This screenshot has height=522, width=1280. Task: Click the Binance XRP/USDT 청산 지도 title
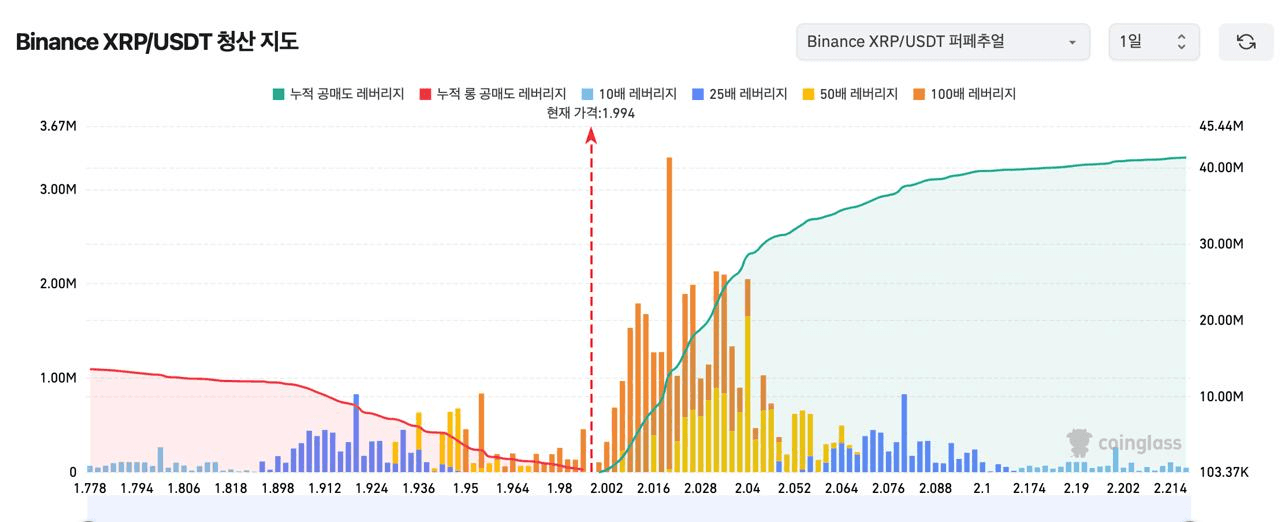tap(157, 42)
